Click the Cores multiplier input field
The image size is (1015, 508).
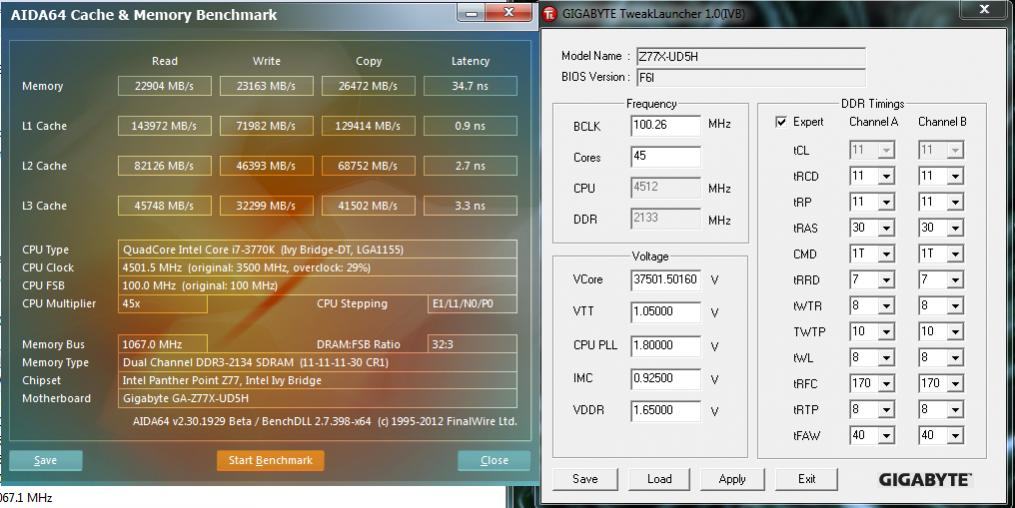[665, 156]
